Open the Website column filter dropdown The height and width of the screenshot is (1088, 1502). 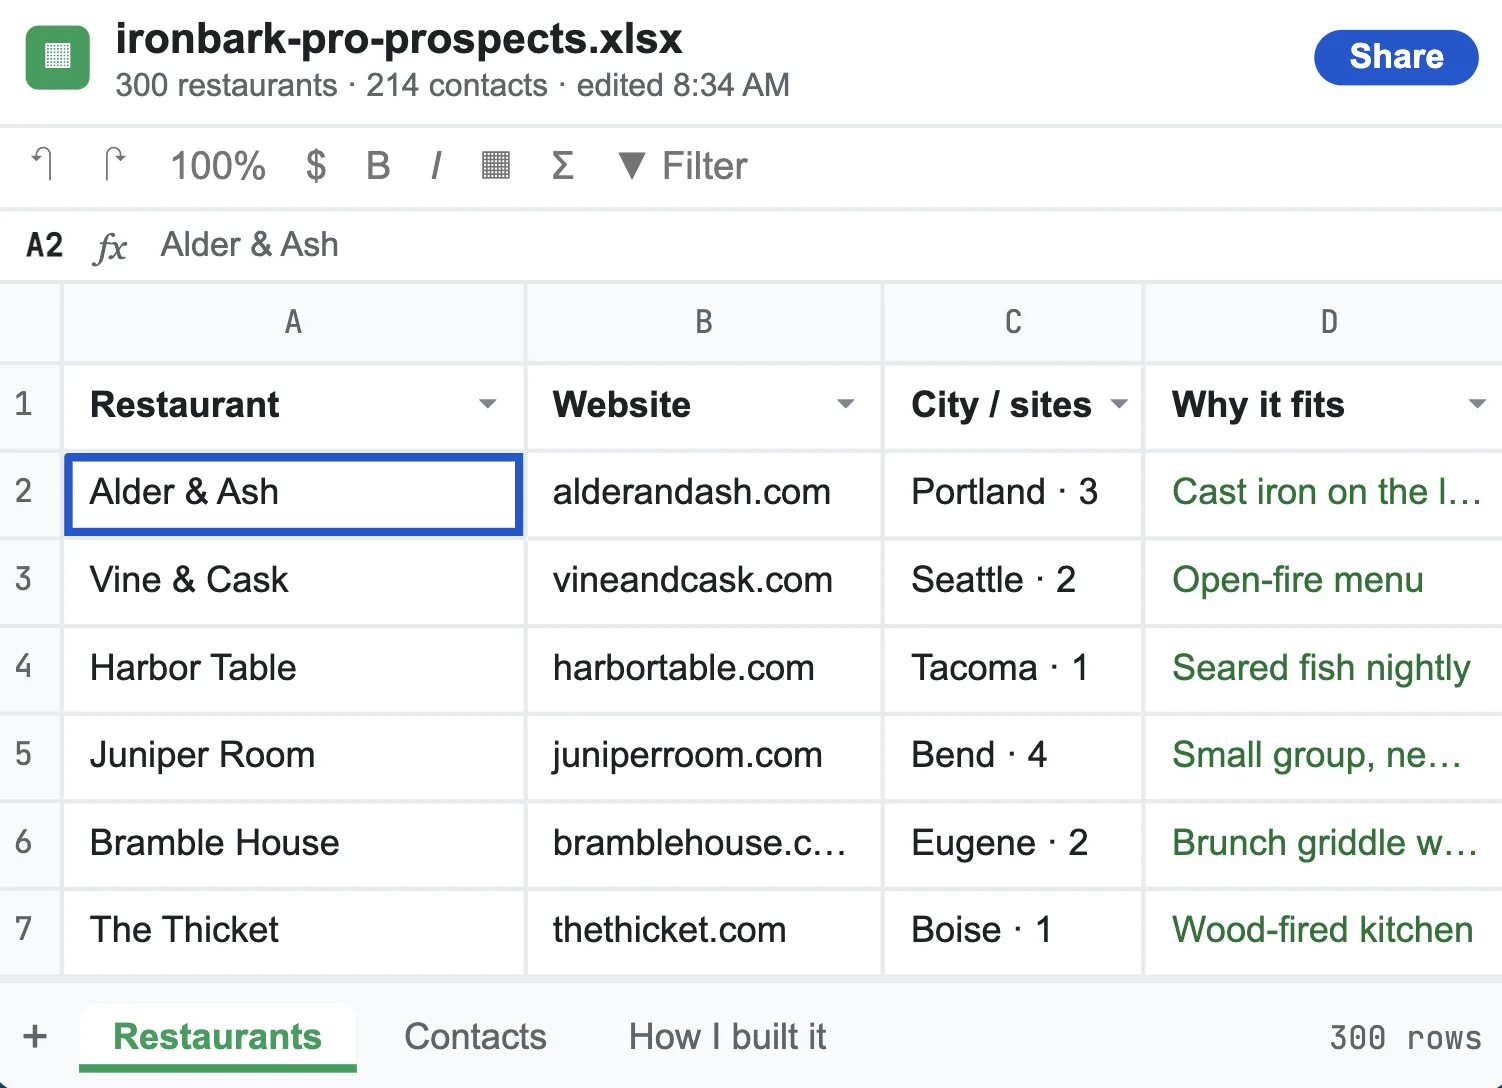coord(846,404)
